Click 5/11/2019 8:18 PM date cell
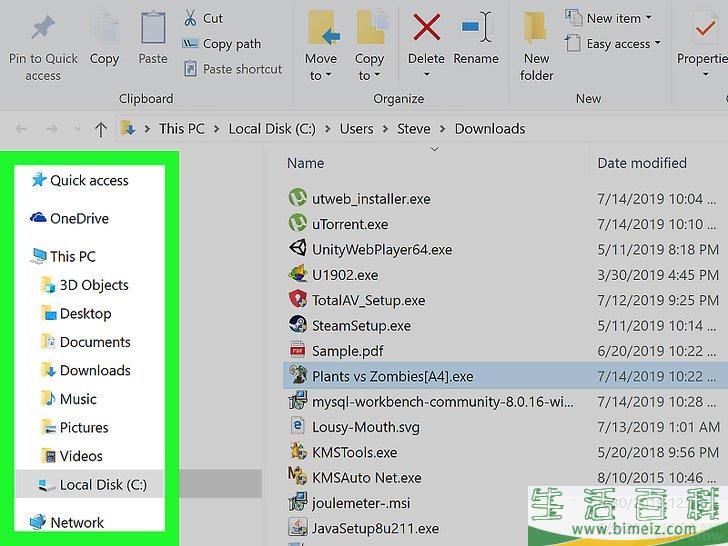 (x=658, y=250)
